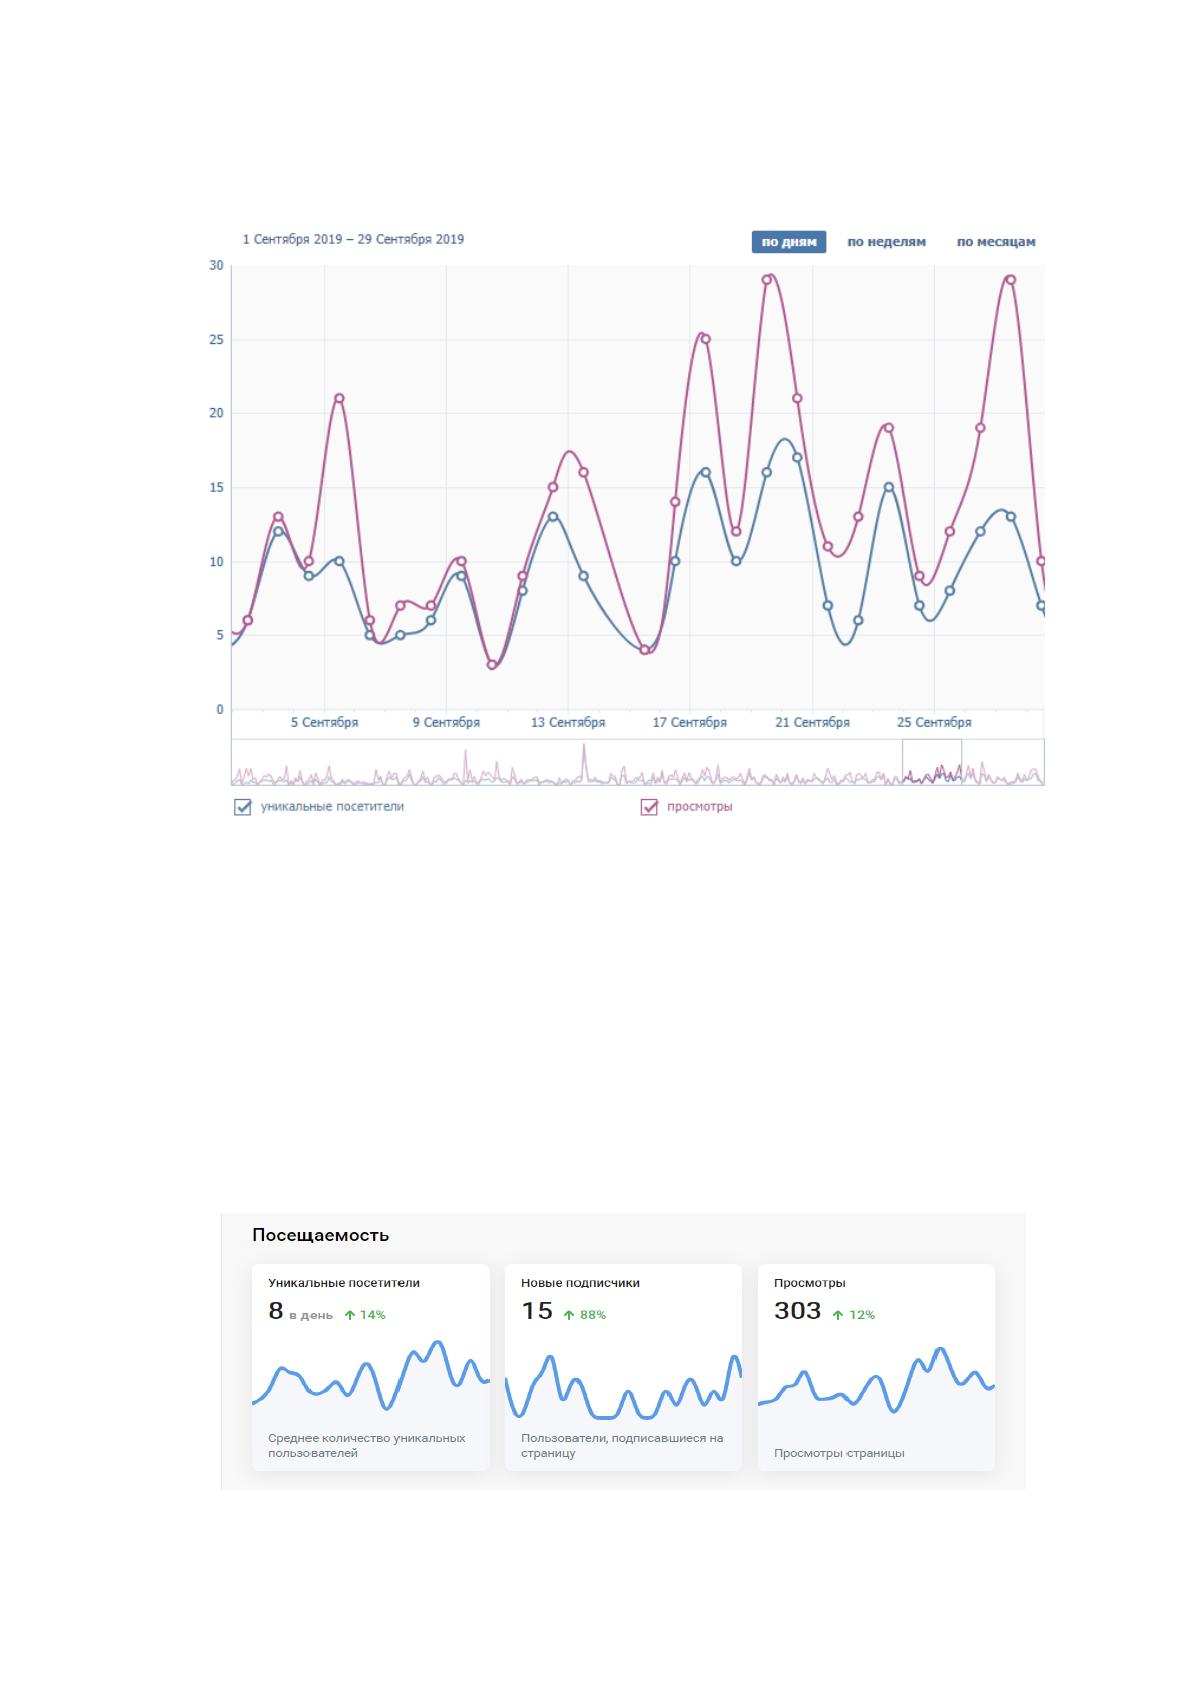Switch chart view to по месяцам
The image size is (1191, 1684).
(995, 242)
